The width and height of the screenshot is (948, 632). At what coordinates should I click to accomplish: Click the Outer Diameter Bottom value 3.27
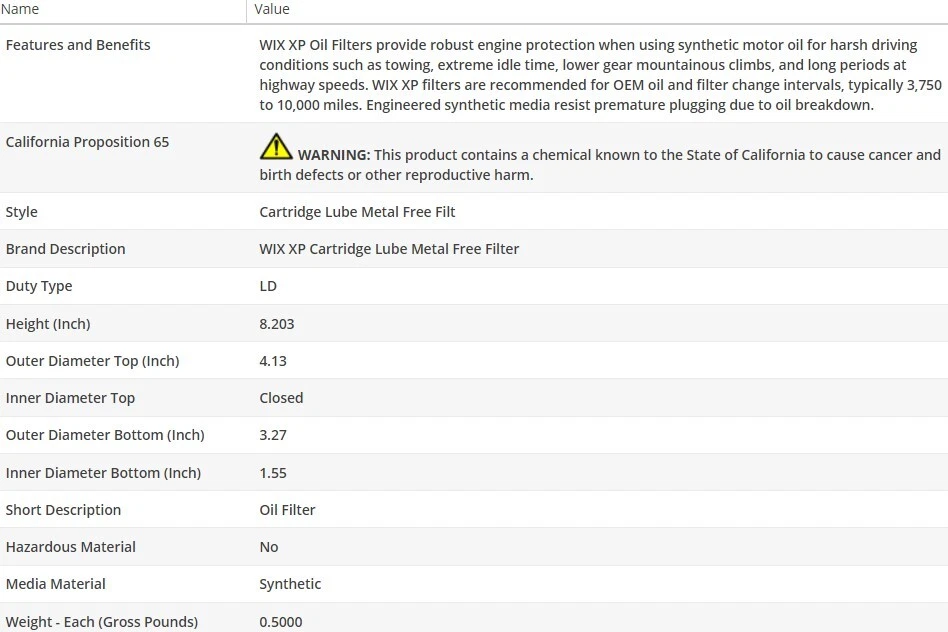273,435
